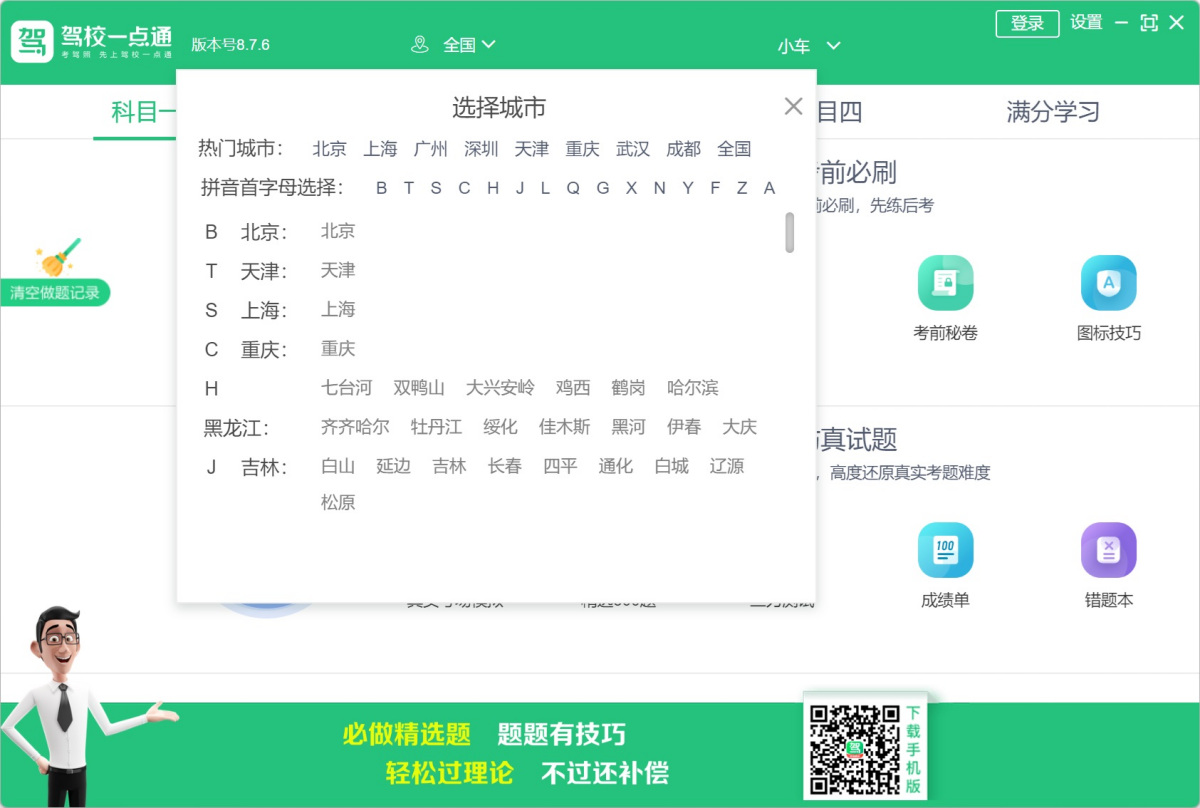The width and height of the screenshot is (1200, 808).
Task: Switch to the 科目一 tab
Action: 145,114
